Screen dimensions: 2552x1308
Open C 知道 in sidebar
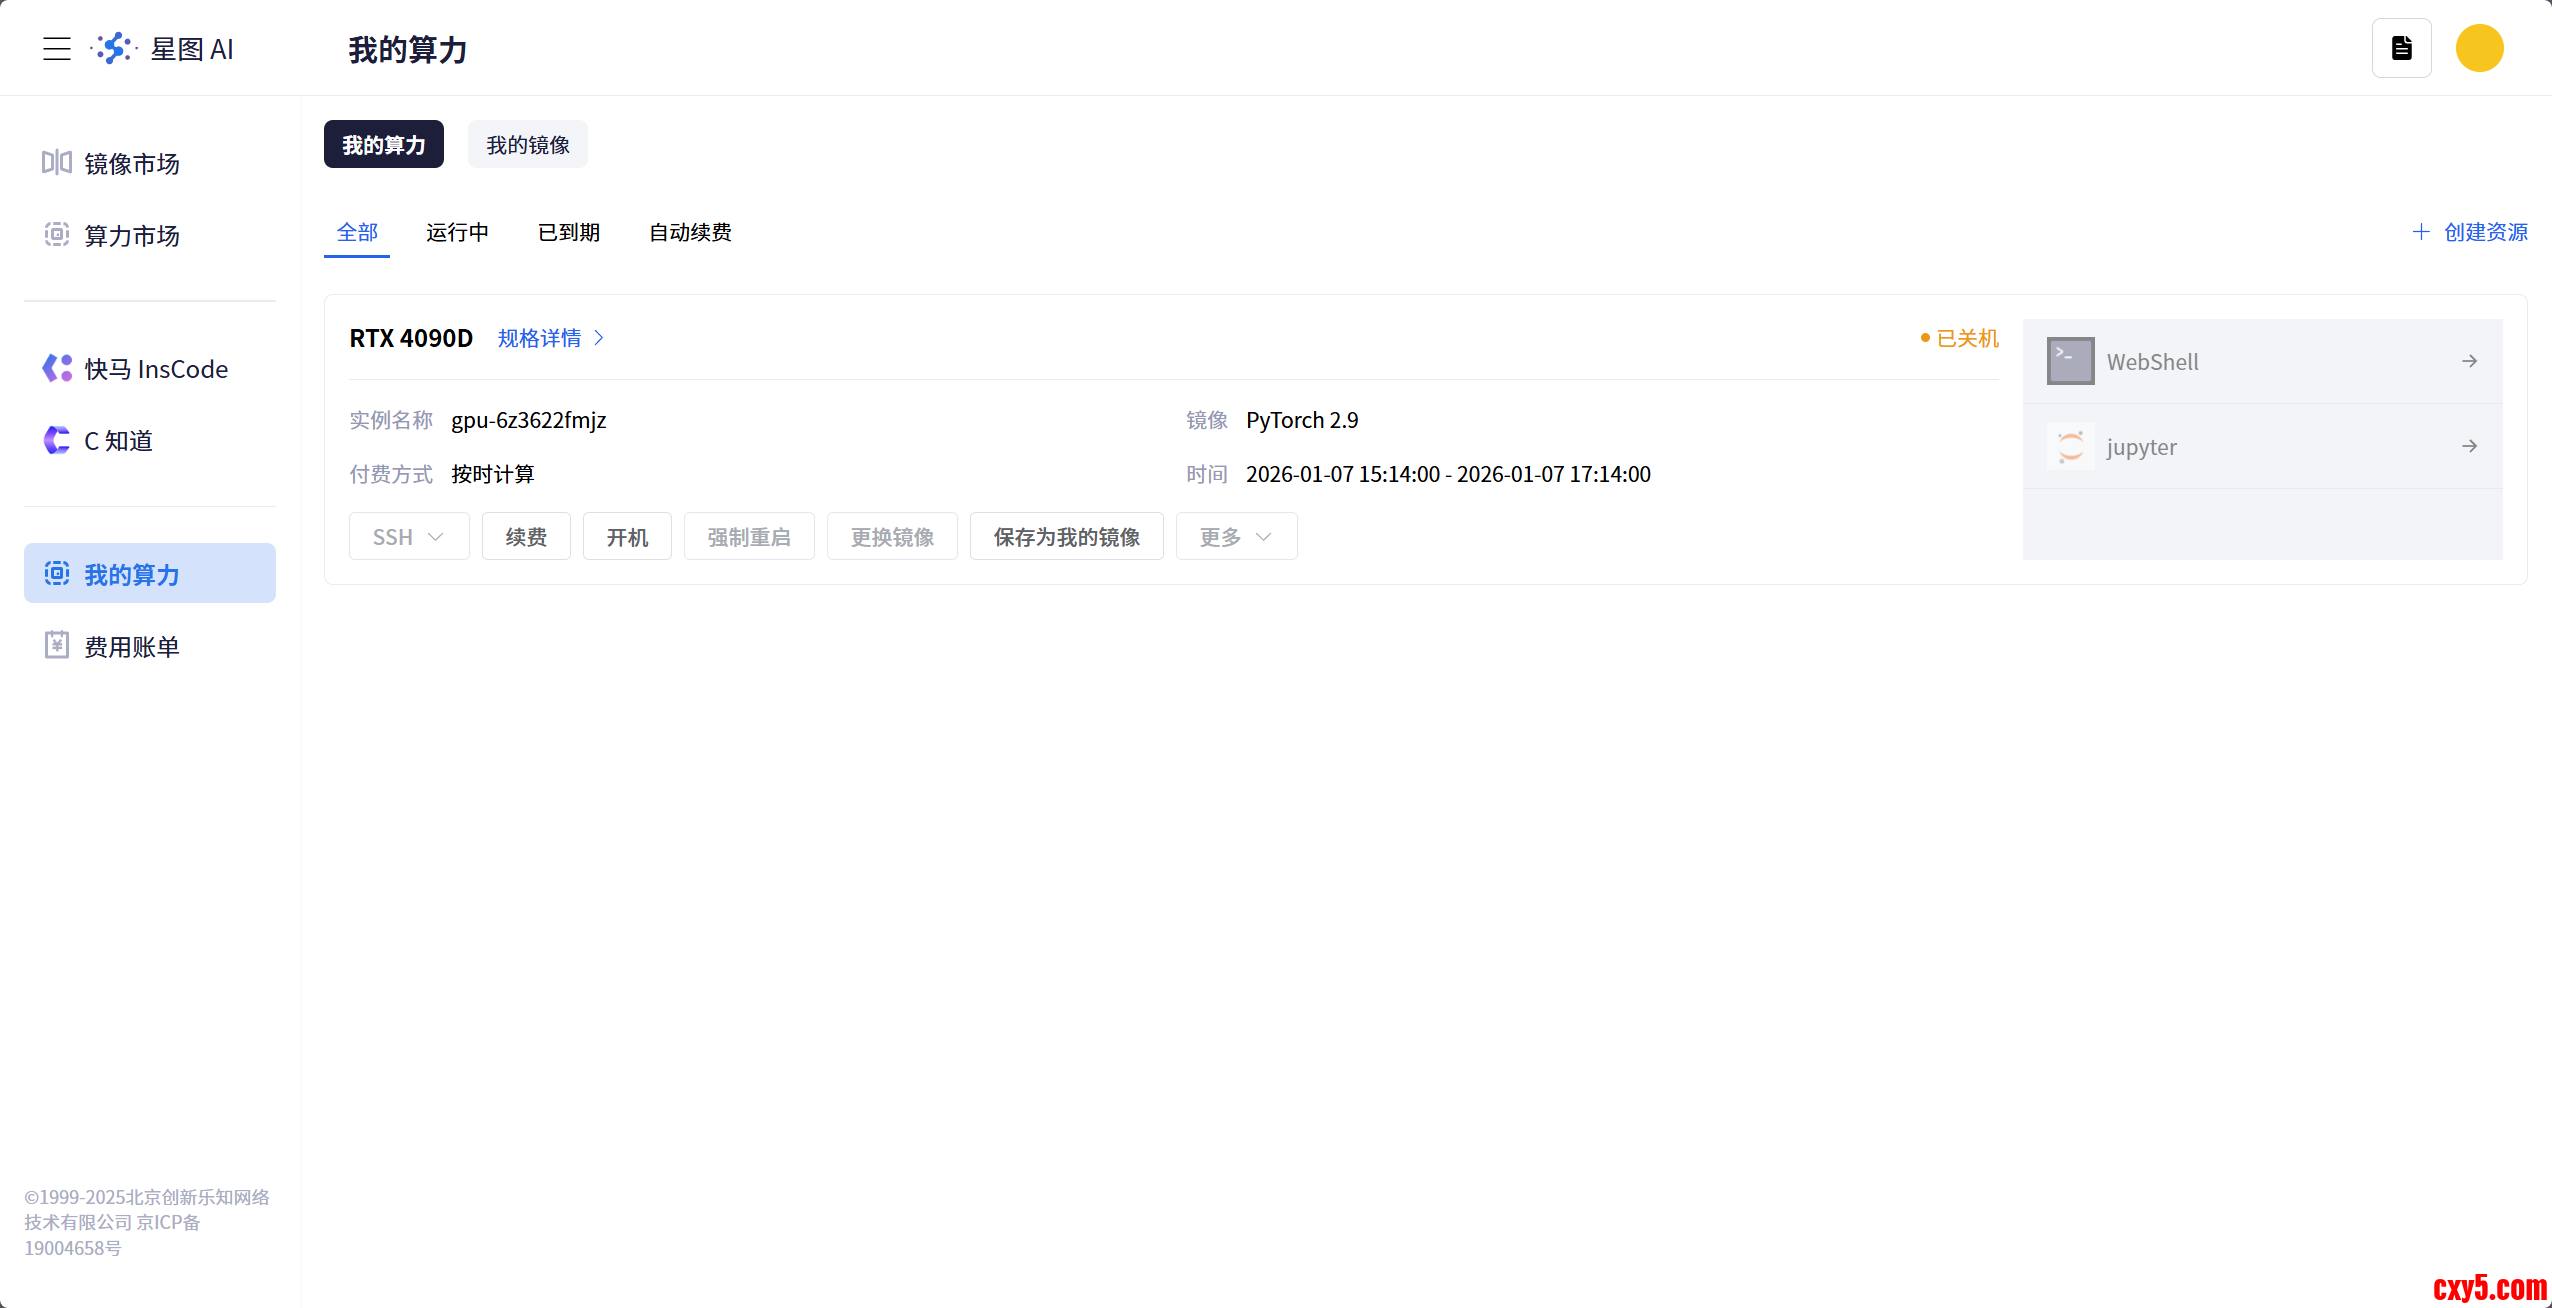click(x=118, y=441)
